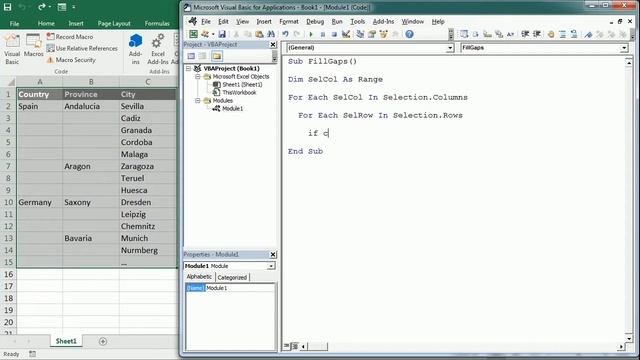The height and width of the screenshot is (360, 640).
Task: Toggle Breakpoint with the hand icon
Action: [x=551, y=34]
